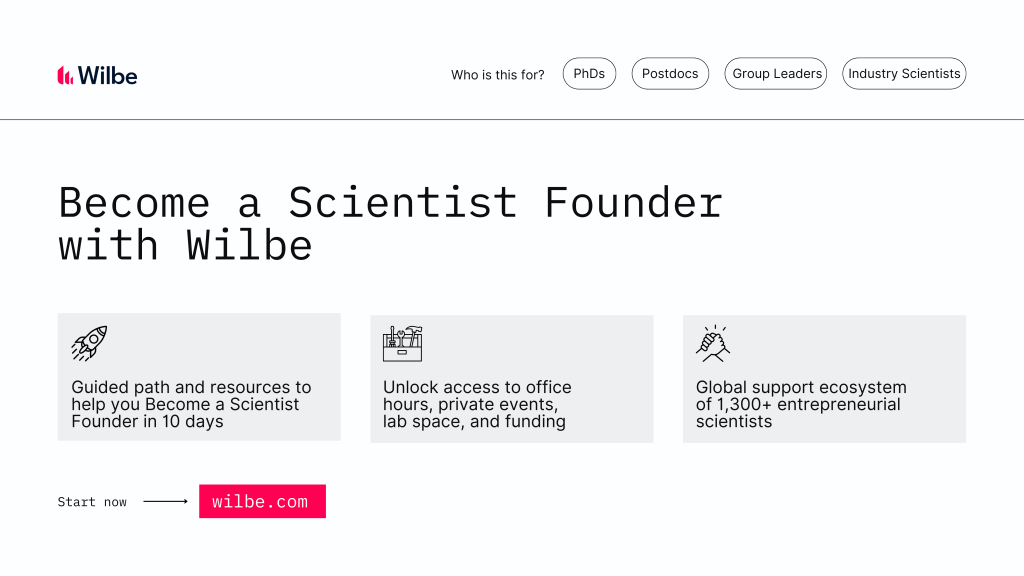Click the Wilbe wordmark text

coord(108,76)
